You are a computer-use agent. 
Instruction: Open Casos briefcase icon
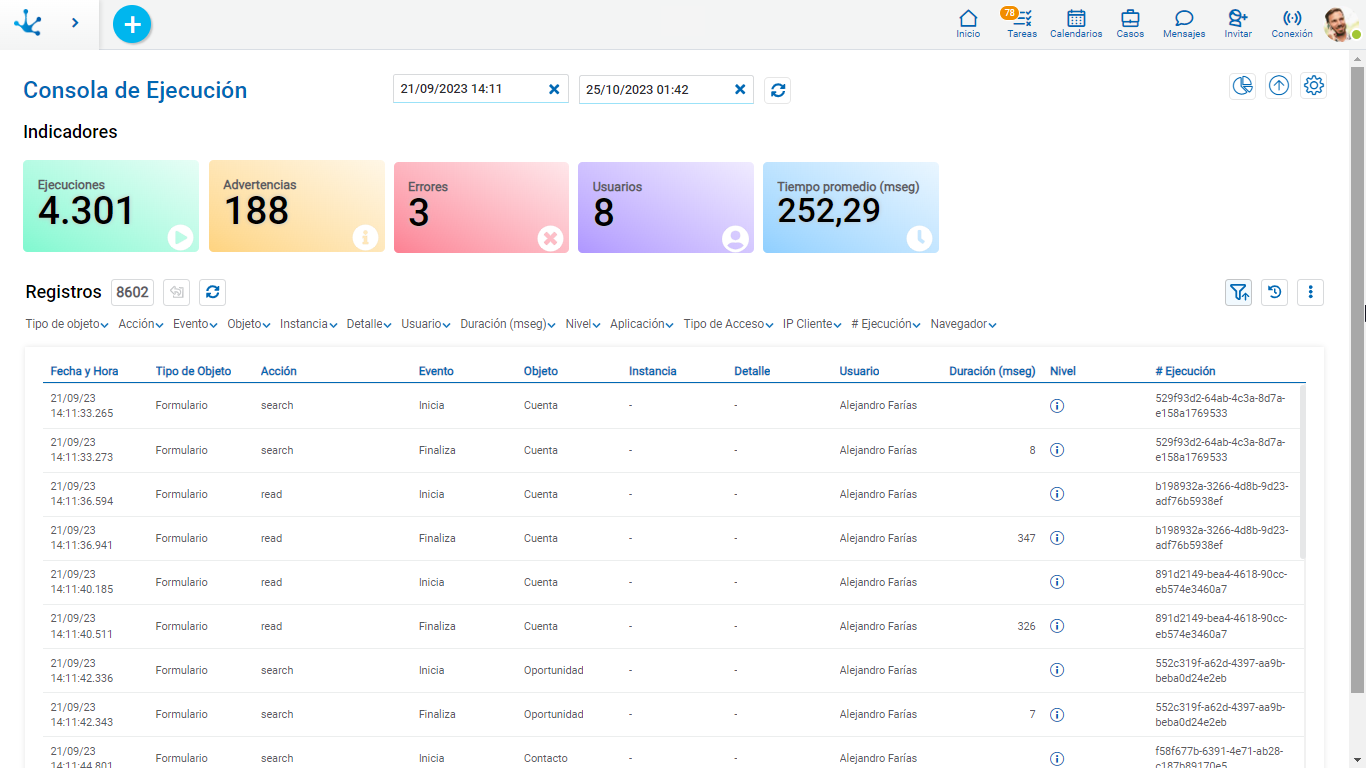click(1130, 24)
